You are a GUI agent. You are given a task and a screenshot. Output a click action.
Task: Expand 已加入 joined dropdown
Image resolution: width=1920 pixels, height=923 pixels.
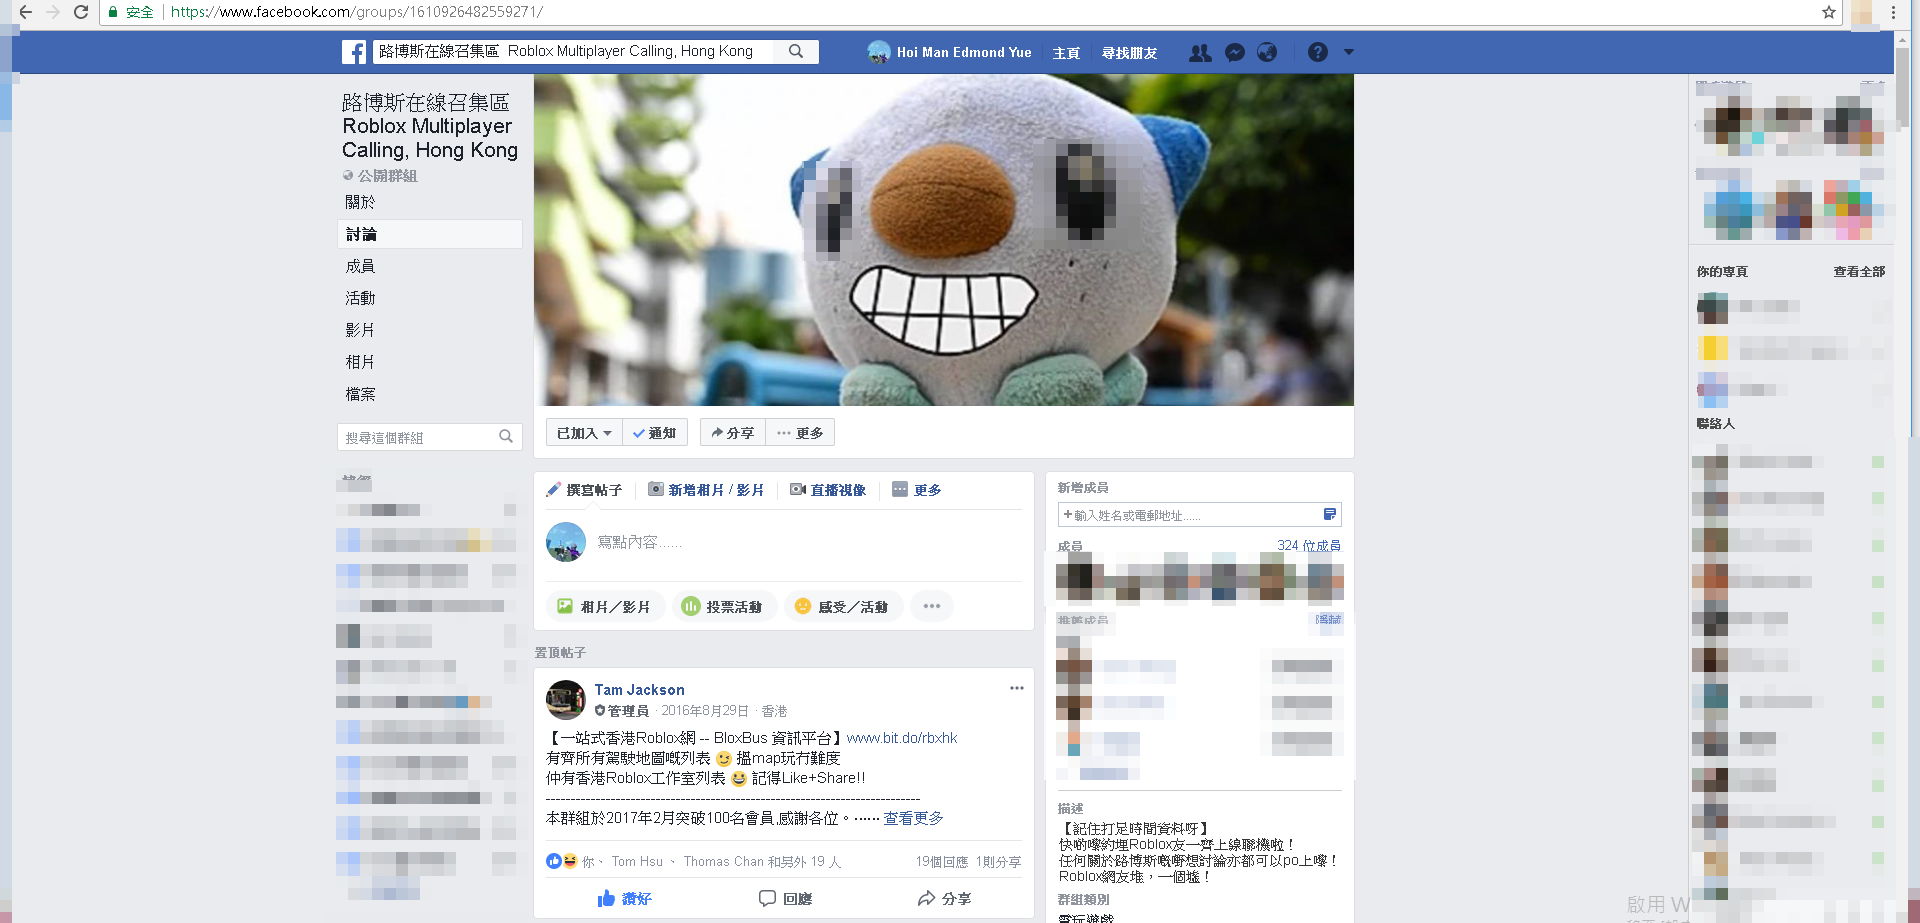tap(584, 433)
